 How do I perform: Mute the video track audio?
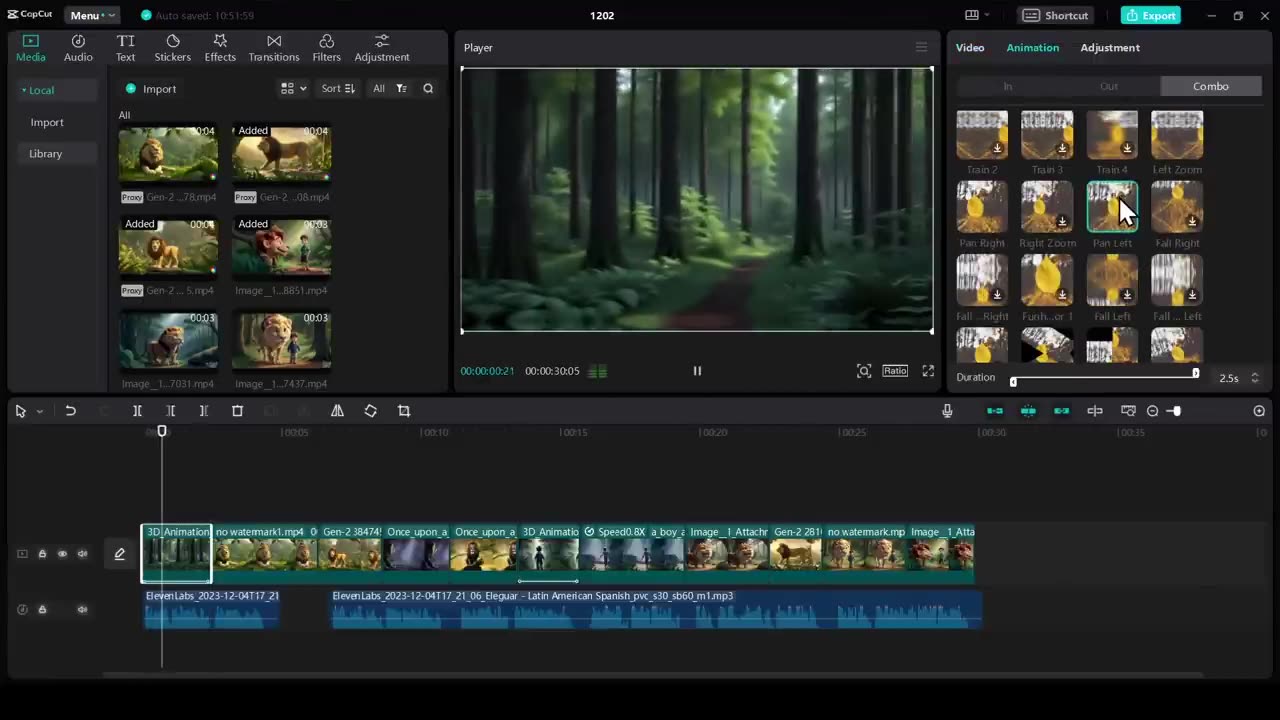coord(82,554)
